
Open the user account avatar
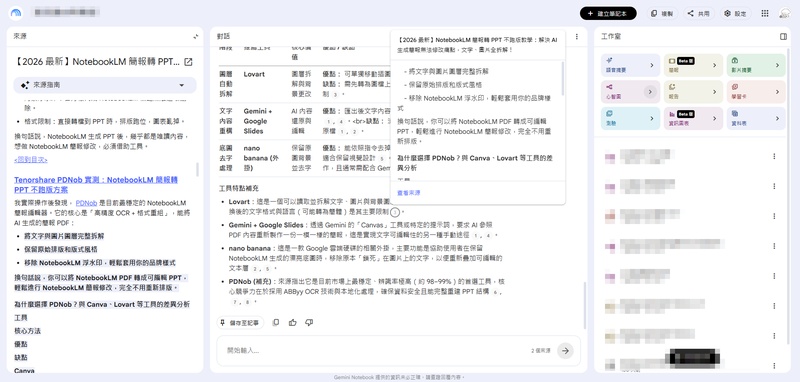point(785,14)
